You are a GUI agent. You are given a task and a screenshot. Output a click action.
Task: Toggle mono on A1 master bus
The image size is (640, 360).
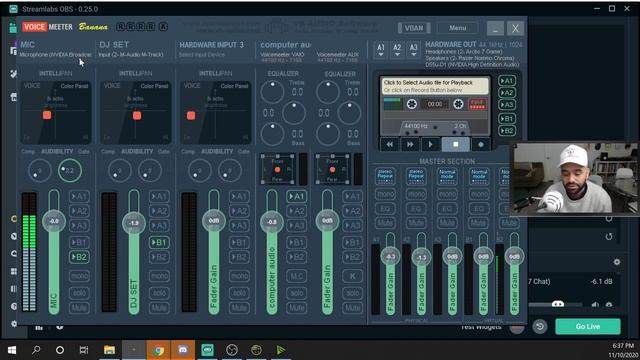tap(385, 194)
